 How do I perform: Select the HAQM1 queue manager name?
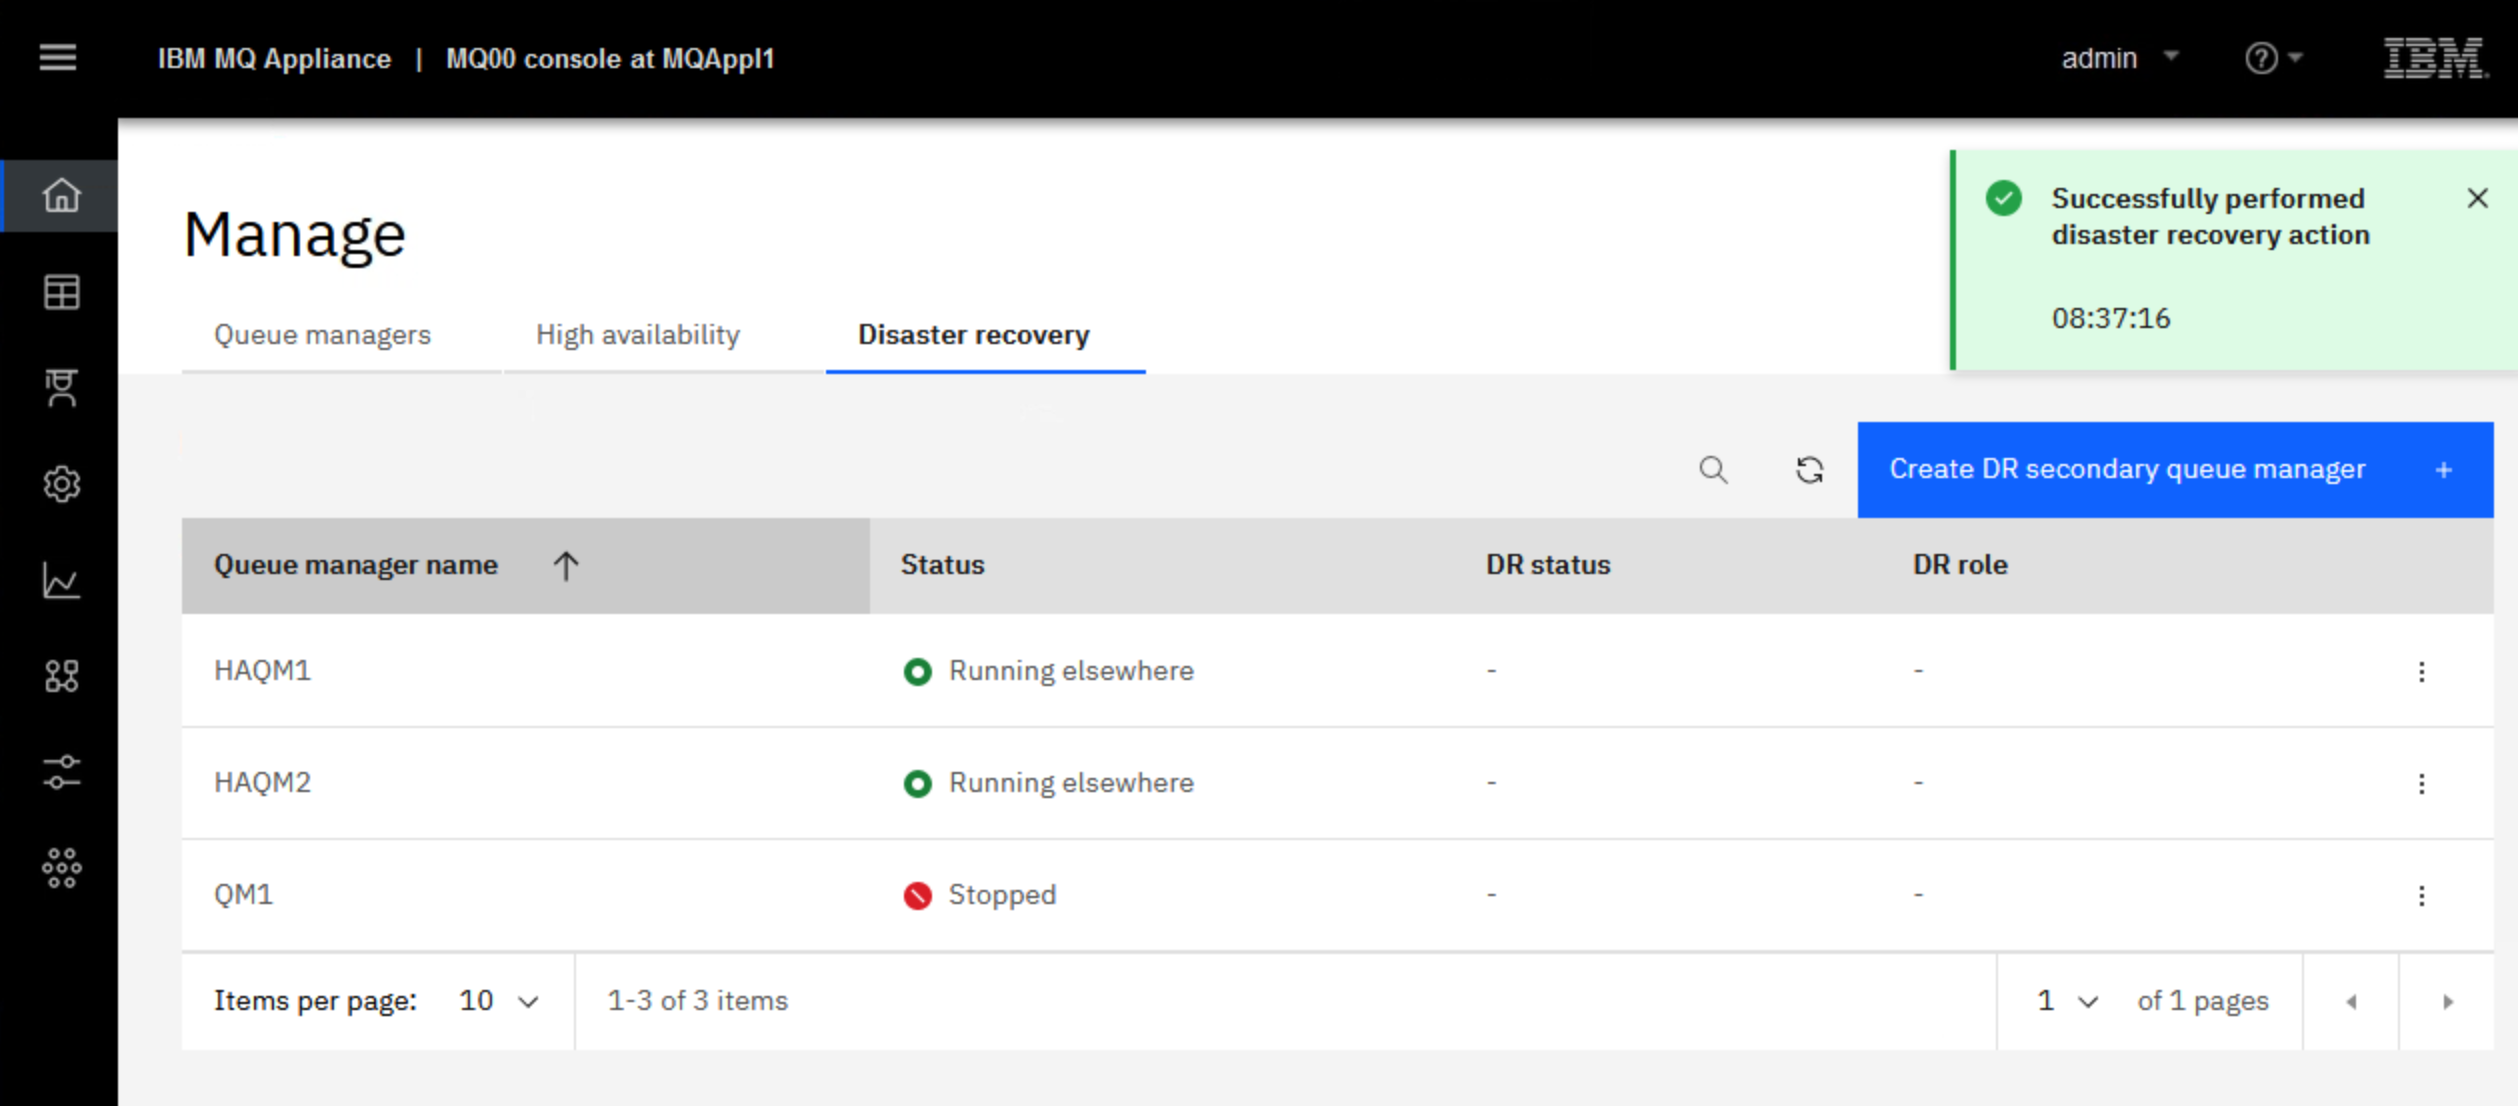(x=262, y=670)
